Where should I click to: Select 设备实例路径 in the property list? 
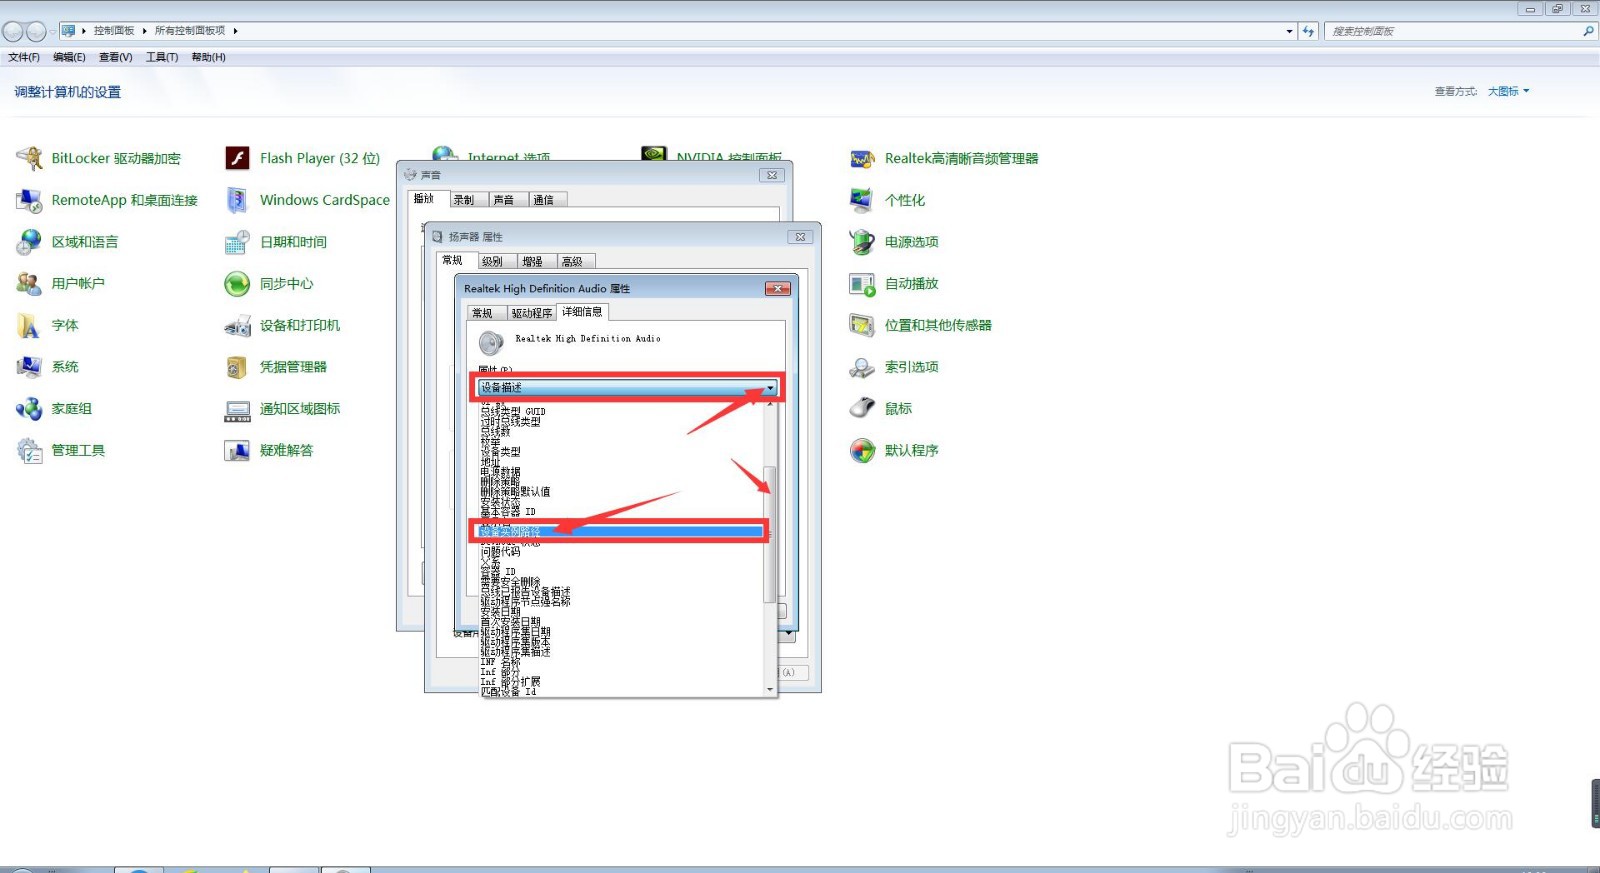click(621, 532)
